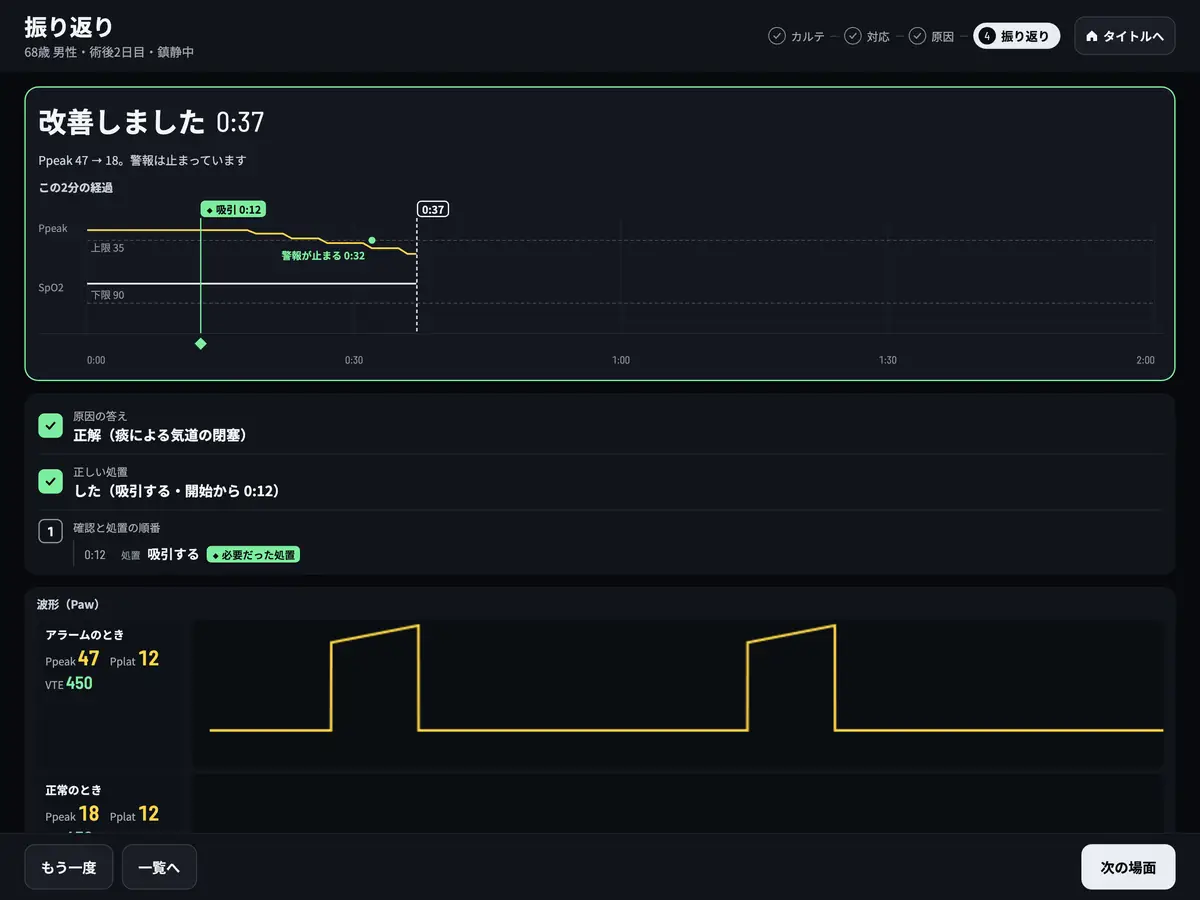The height and width of the screenshot is (900, 1200).
Task: Click the home icon in タイトルへ button
Action: click(1092, 36)
